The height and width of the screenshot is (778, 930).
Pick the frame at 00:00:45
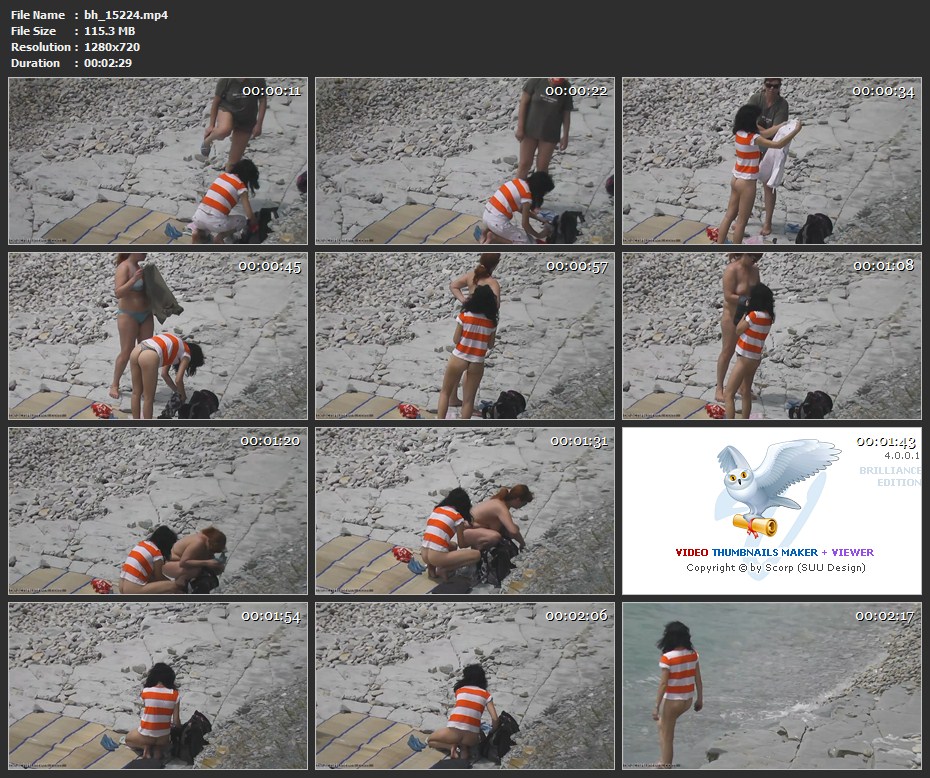[158, 335]
